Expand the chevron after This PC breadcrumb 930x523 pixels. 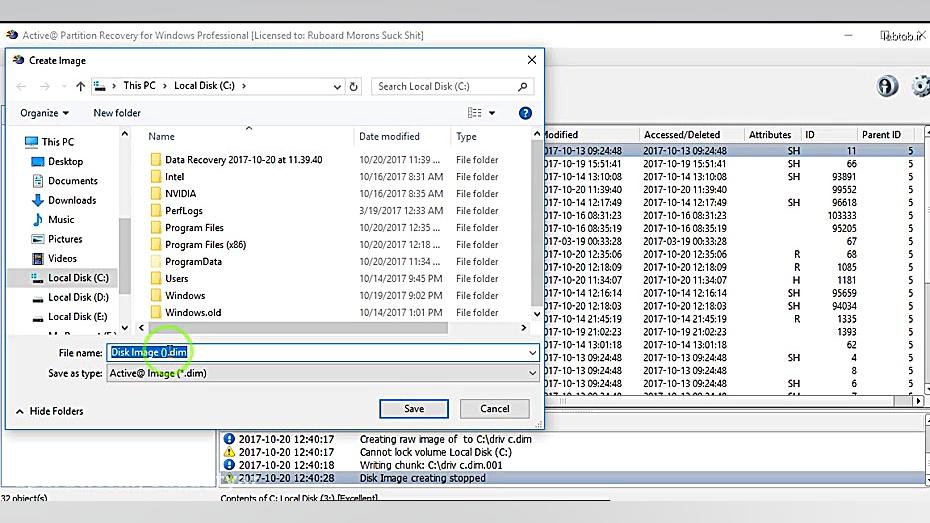pyautogui.click(x=164, y=86)
